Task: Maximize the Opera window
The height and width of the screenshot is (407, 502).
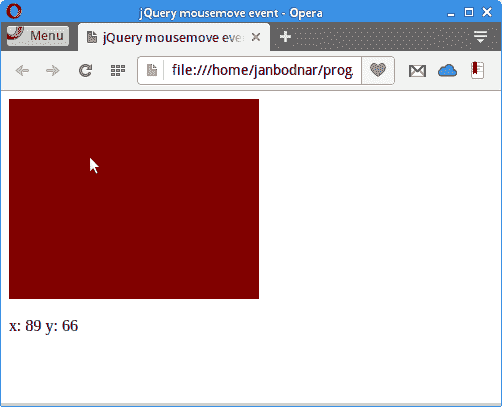Action: tap(469, 13)
